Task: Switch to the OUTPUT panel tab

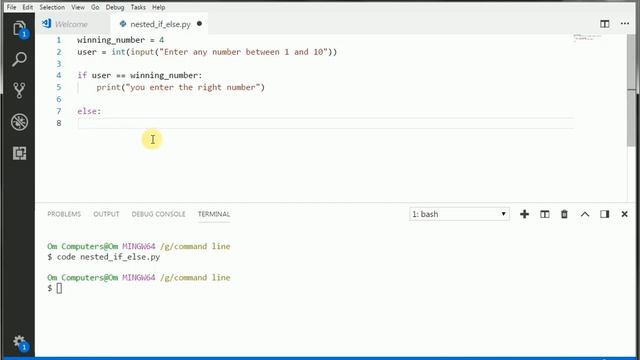Action: point(106,214)
